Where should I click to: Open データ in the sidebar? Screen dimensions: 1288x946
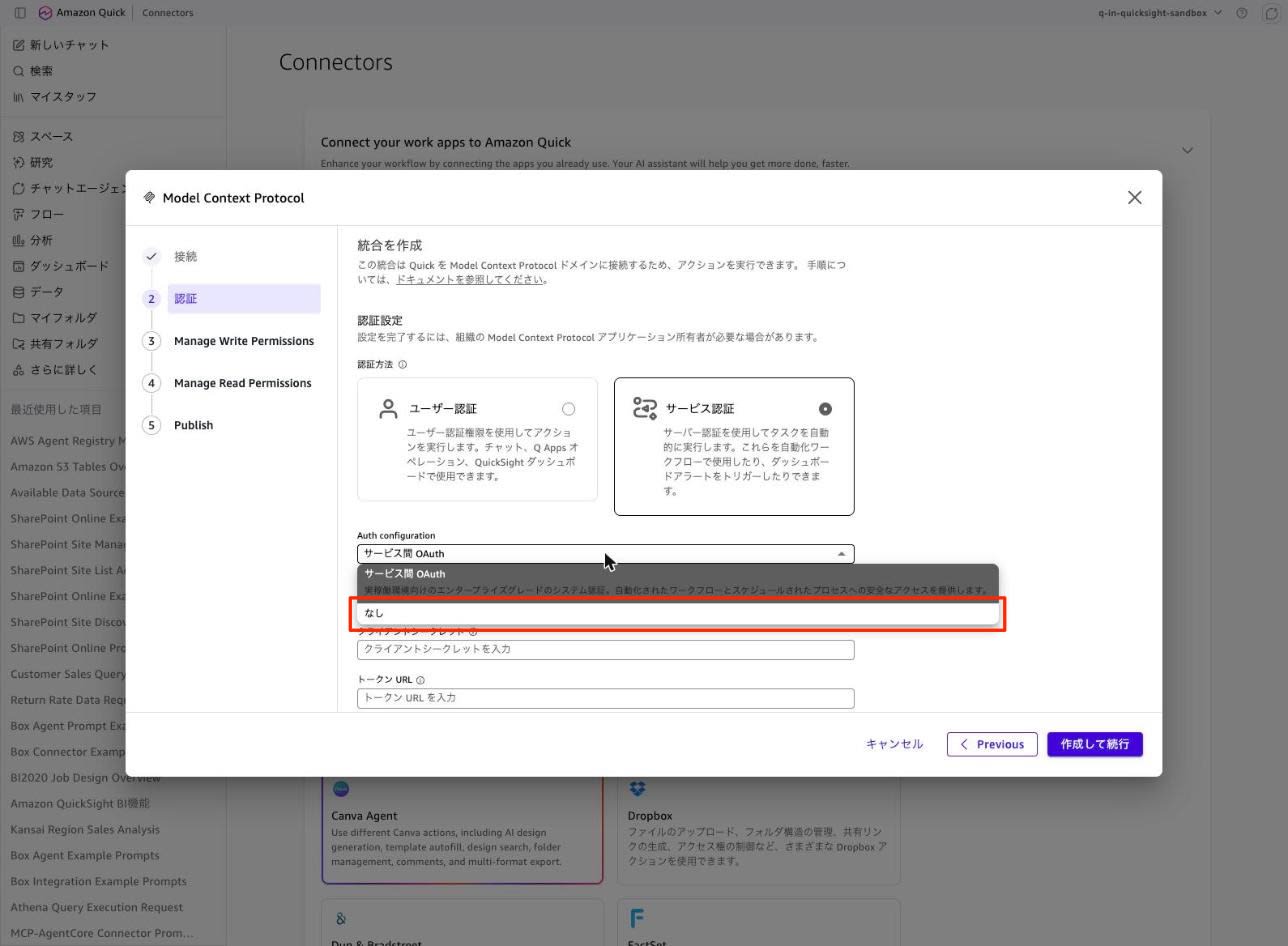[x=46, y=292]
